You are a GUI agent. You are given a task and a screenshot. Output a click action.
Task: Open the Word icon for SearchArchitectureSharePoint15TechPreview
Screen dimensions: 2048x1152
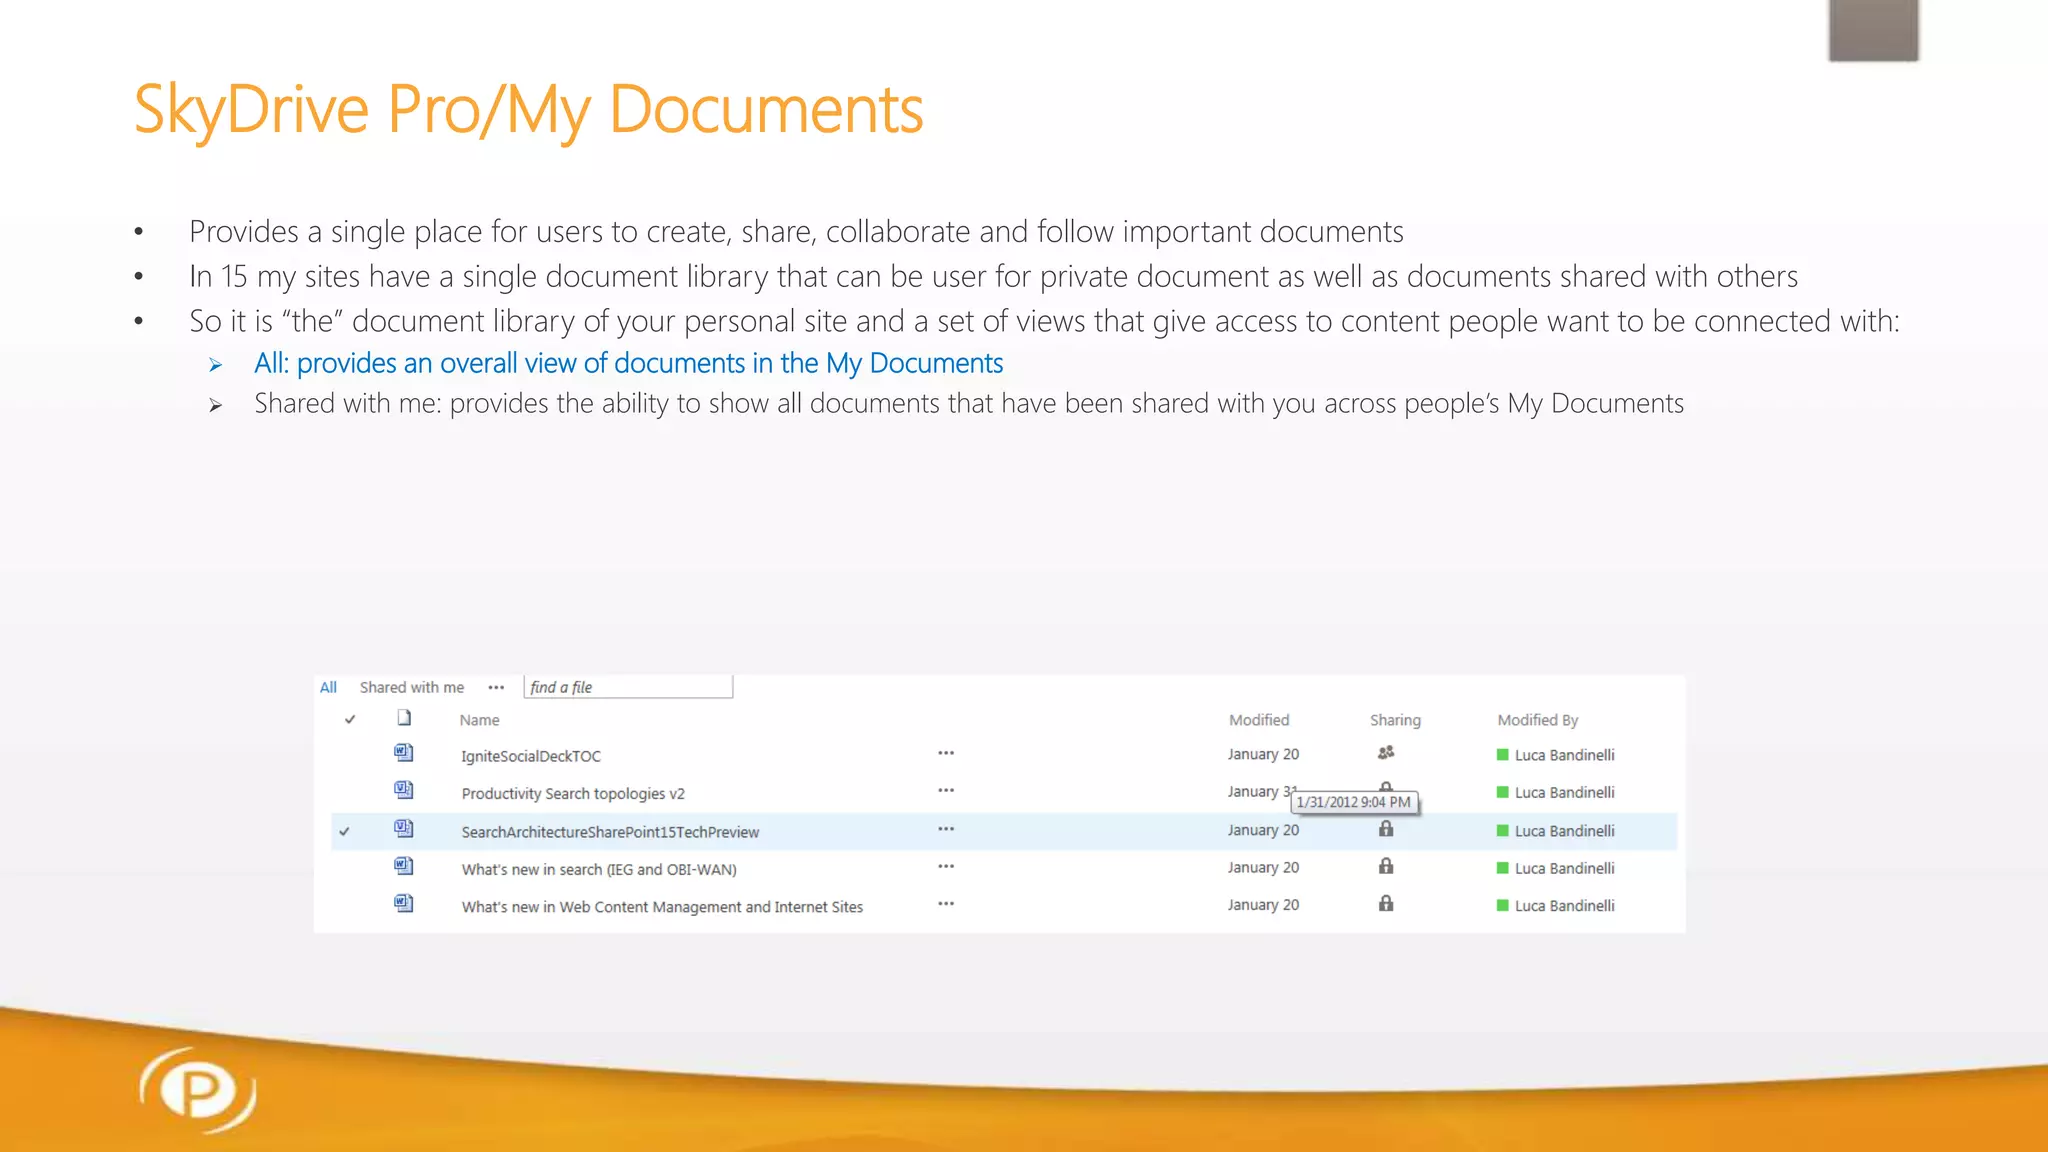(x=403, y=828)
